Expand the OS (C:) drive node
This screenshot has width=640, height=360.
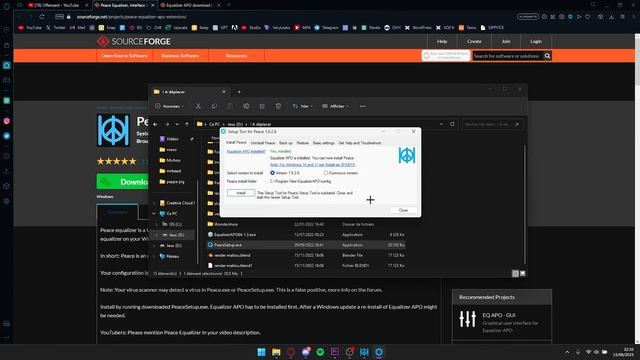point(157,224)
